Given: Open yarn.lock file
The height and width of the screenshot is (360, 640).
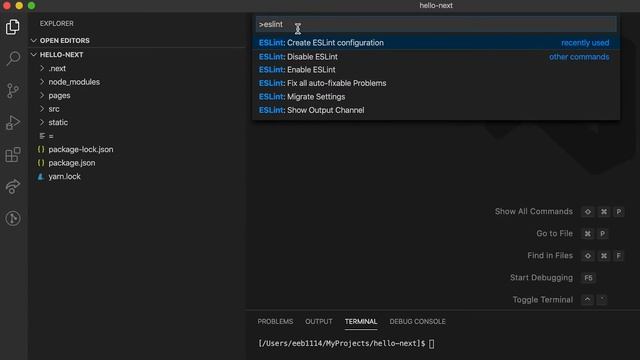Looking at the screenshot, I should point(64,176).
